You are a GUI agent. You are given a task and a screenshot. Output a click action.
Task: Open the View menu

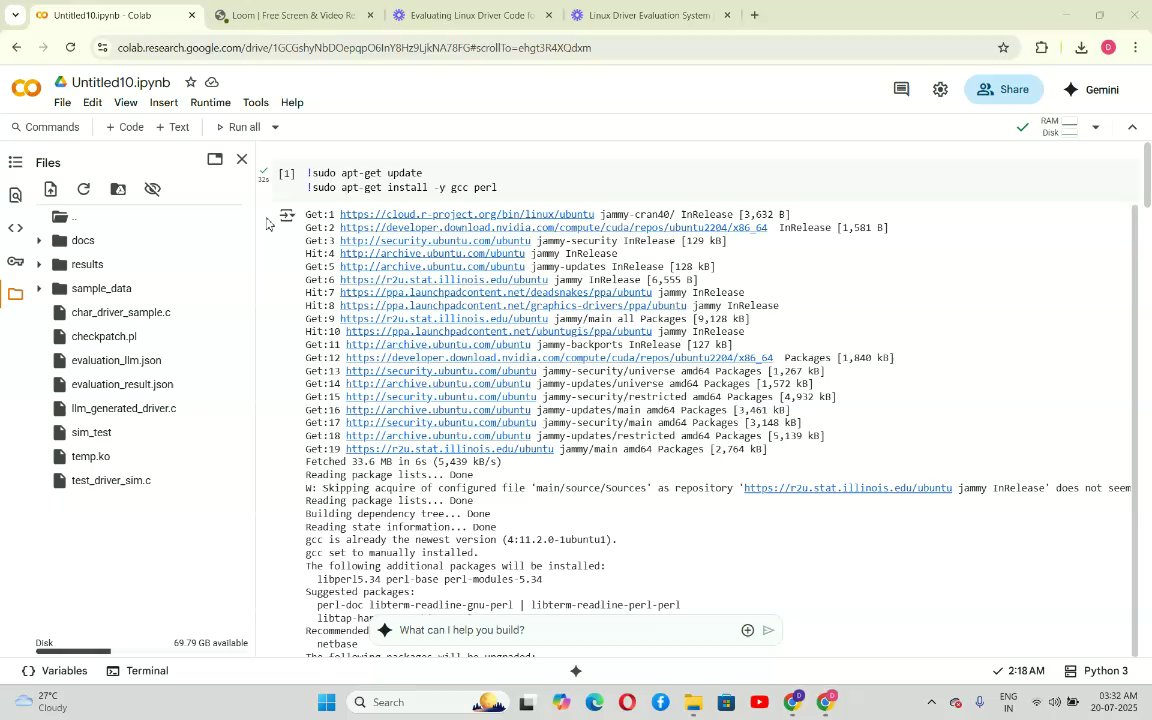(126, 103)
